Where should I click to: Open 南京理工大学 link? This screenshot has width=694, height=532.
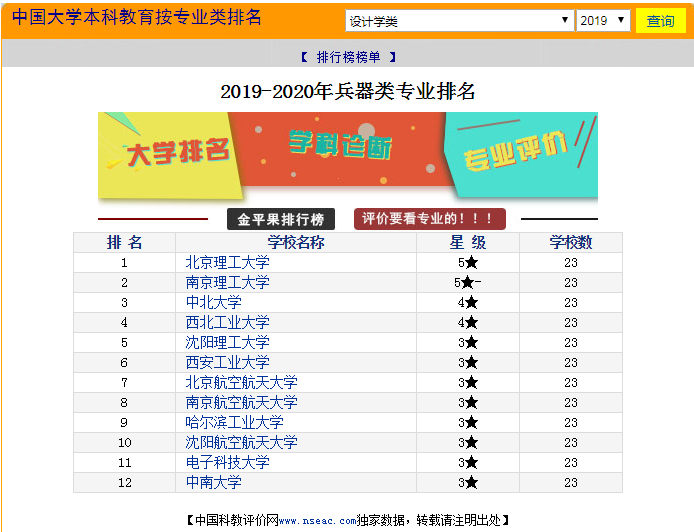(x=227, y=282)
